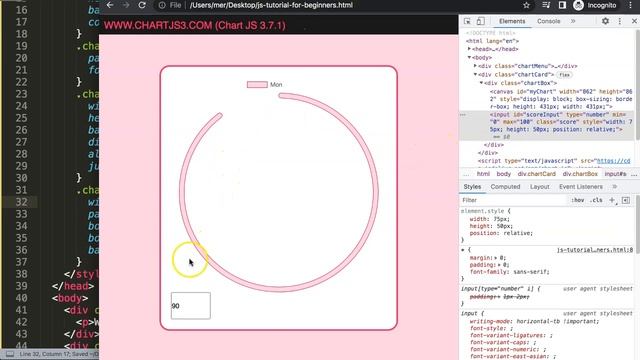This screenshot has height=360, width=640.
Task: Expand the head element node
Action: tap(469, 49)
